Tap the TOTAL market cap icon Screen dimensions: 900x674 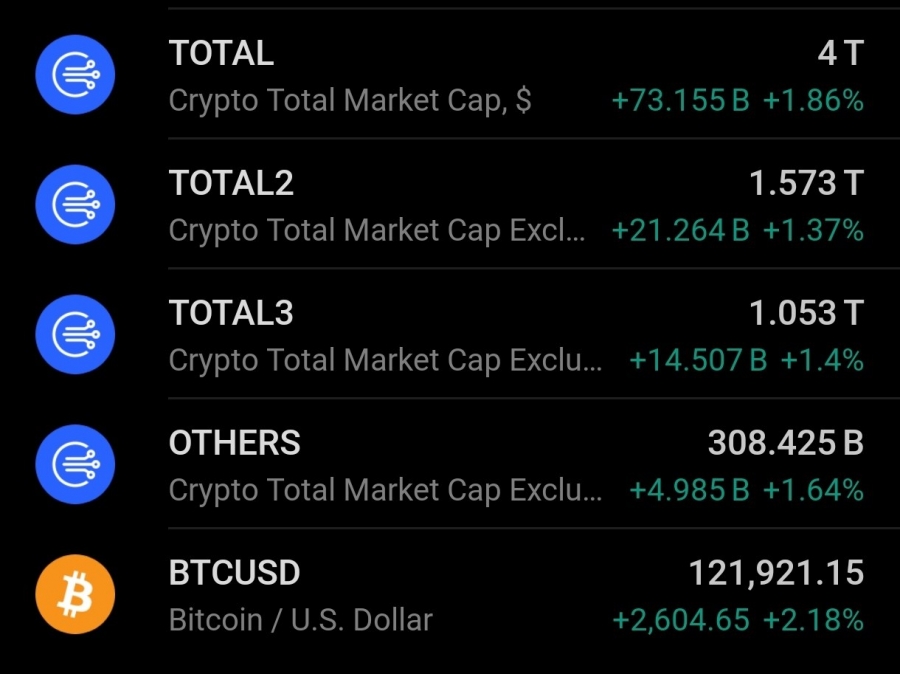(75, 75)
